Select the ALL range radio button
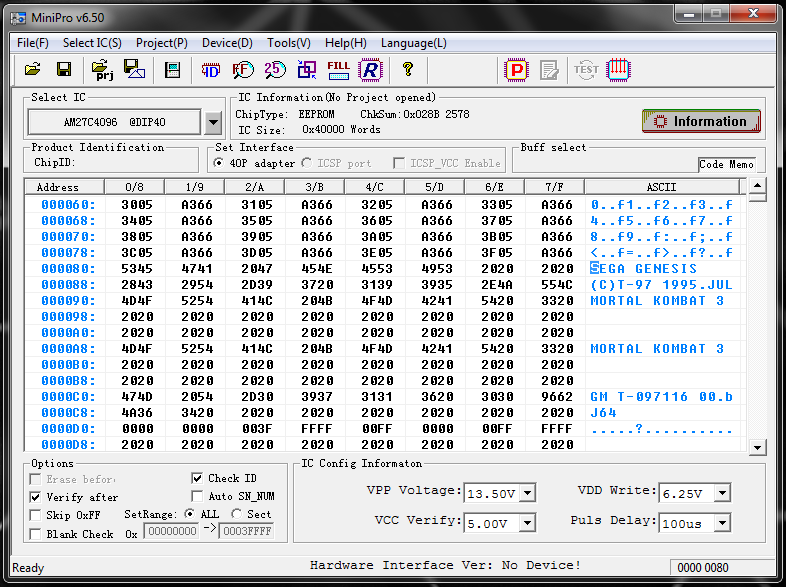 point(189,514)
